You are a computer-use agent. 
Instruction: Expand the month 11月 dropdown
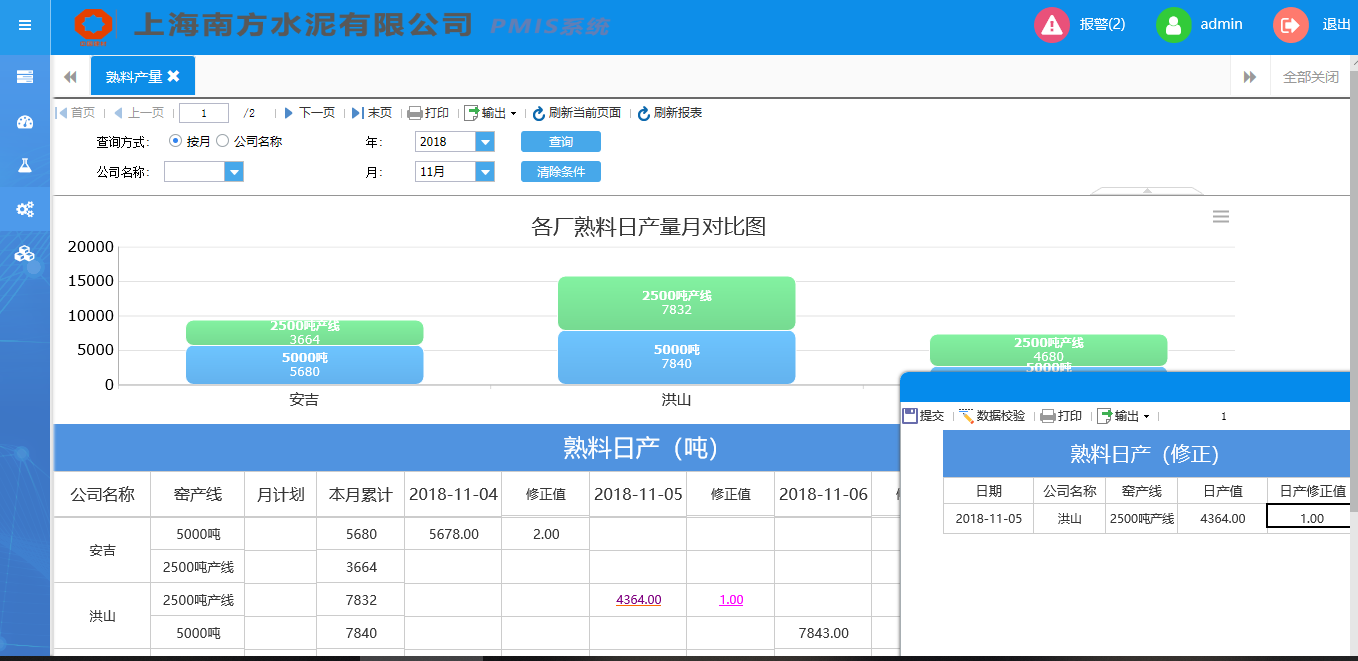pyautogui.click(x=485, y=172)
